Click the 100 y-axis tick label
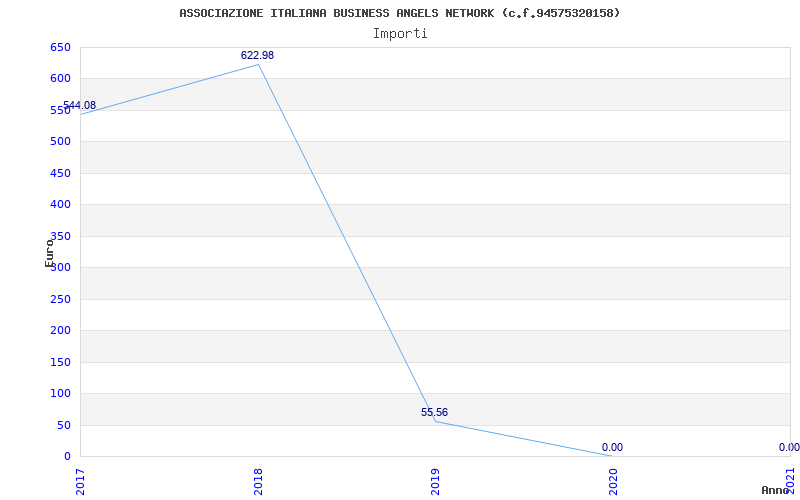The width and height of the screenshot is (800, 500). [60, 394]
